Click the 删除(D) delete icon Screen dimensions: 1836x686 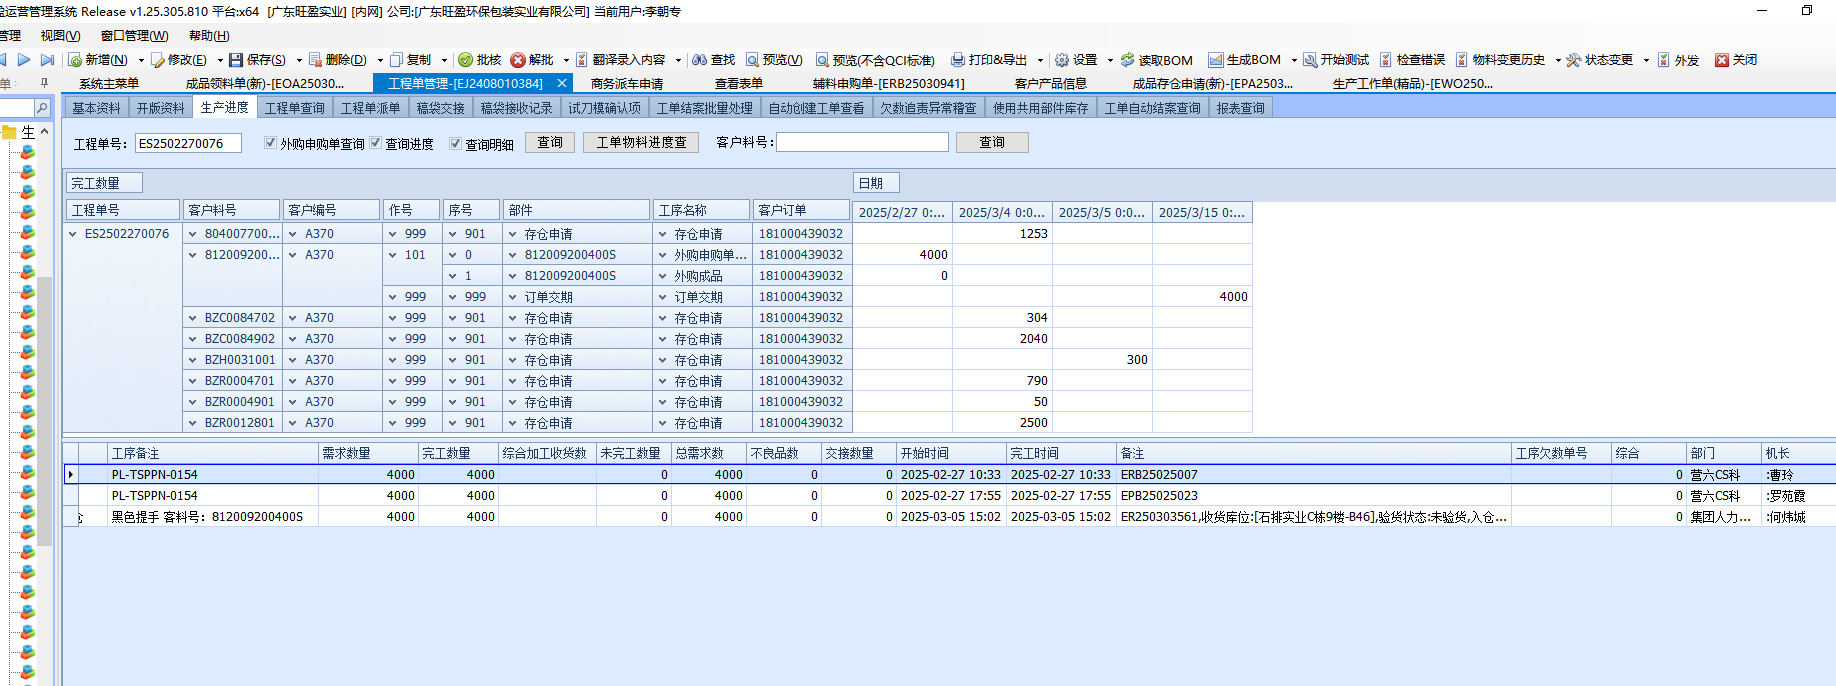[x=315, y=60]
